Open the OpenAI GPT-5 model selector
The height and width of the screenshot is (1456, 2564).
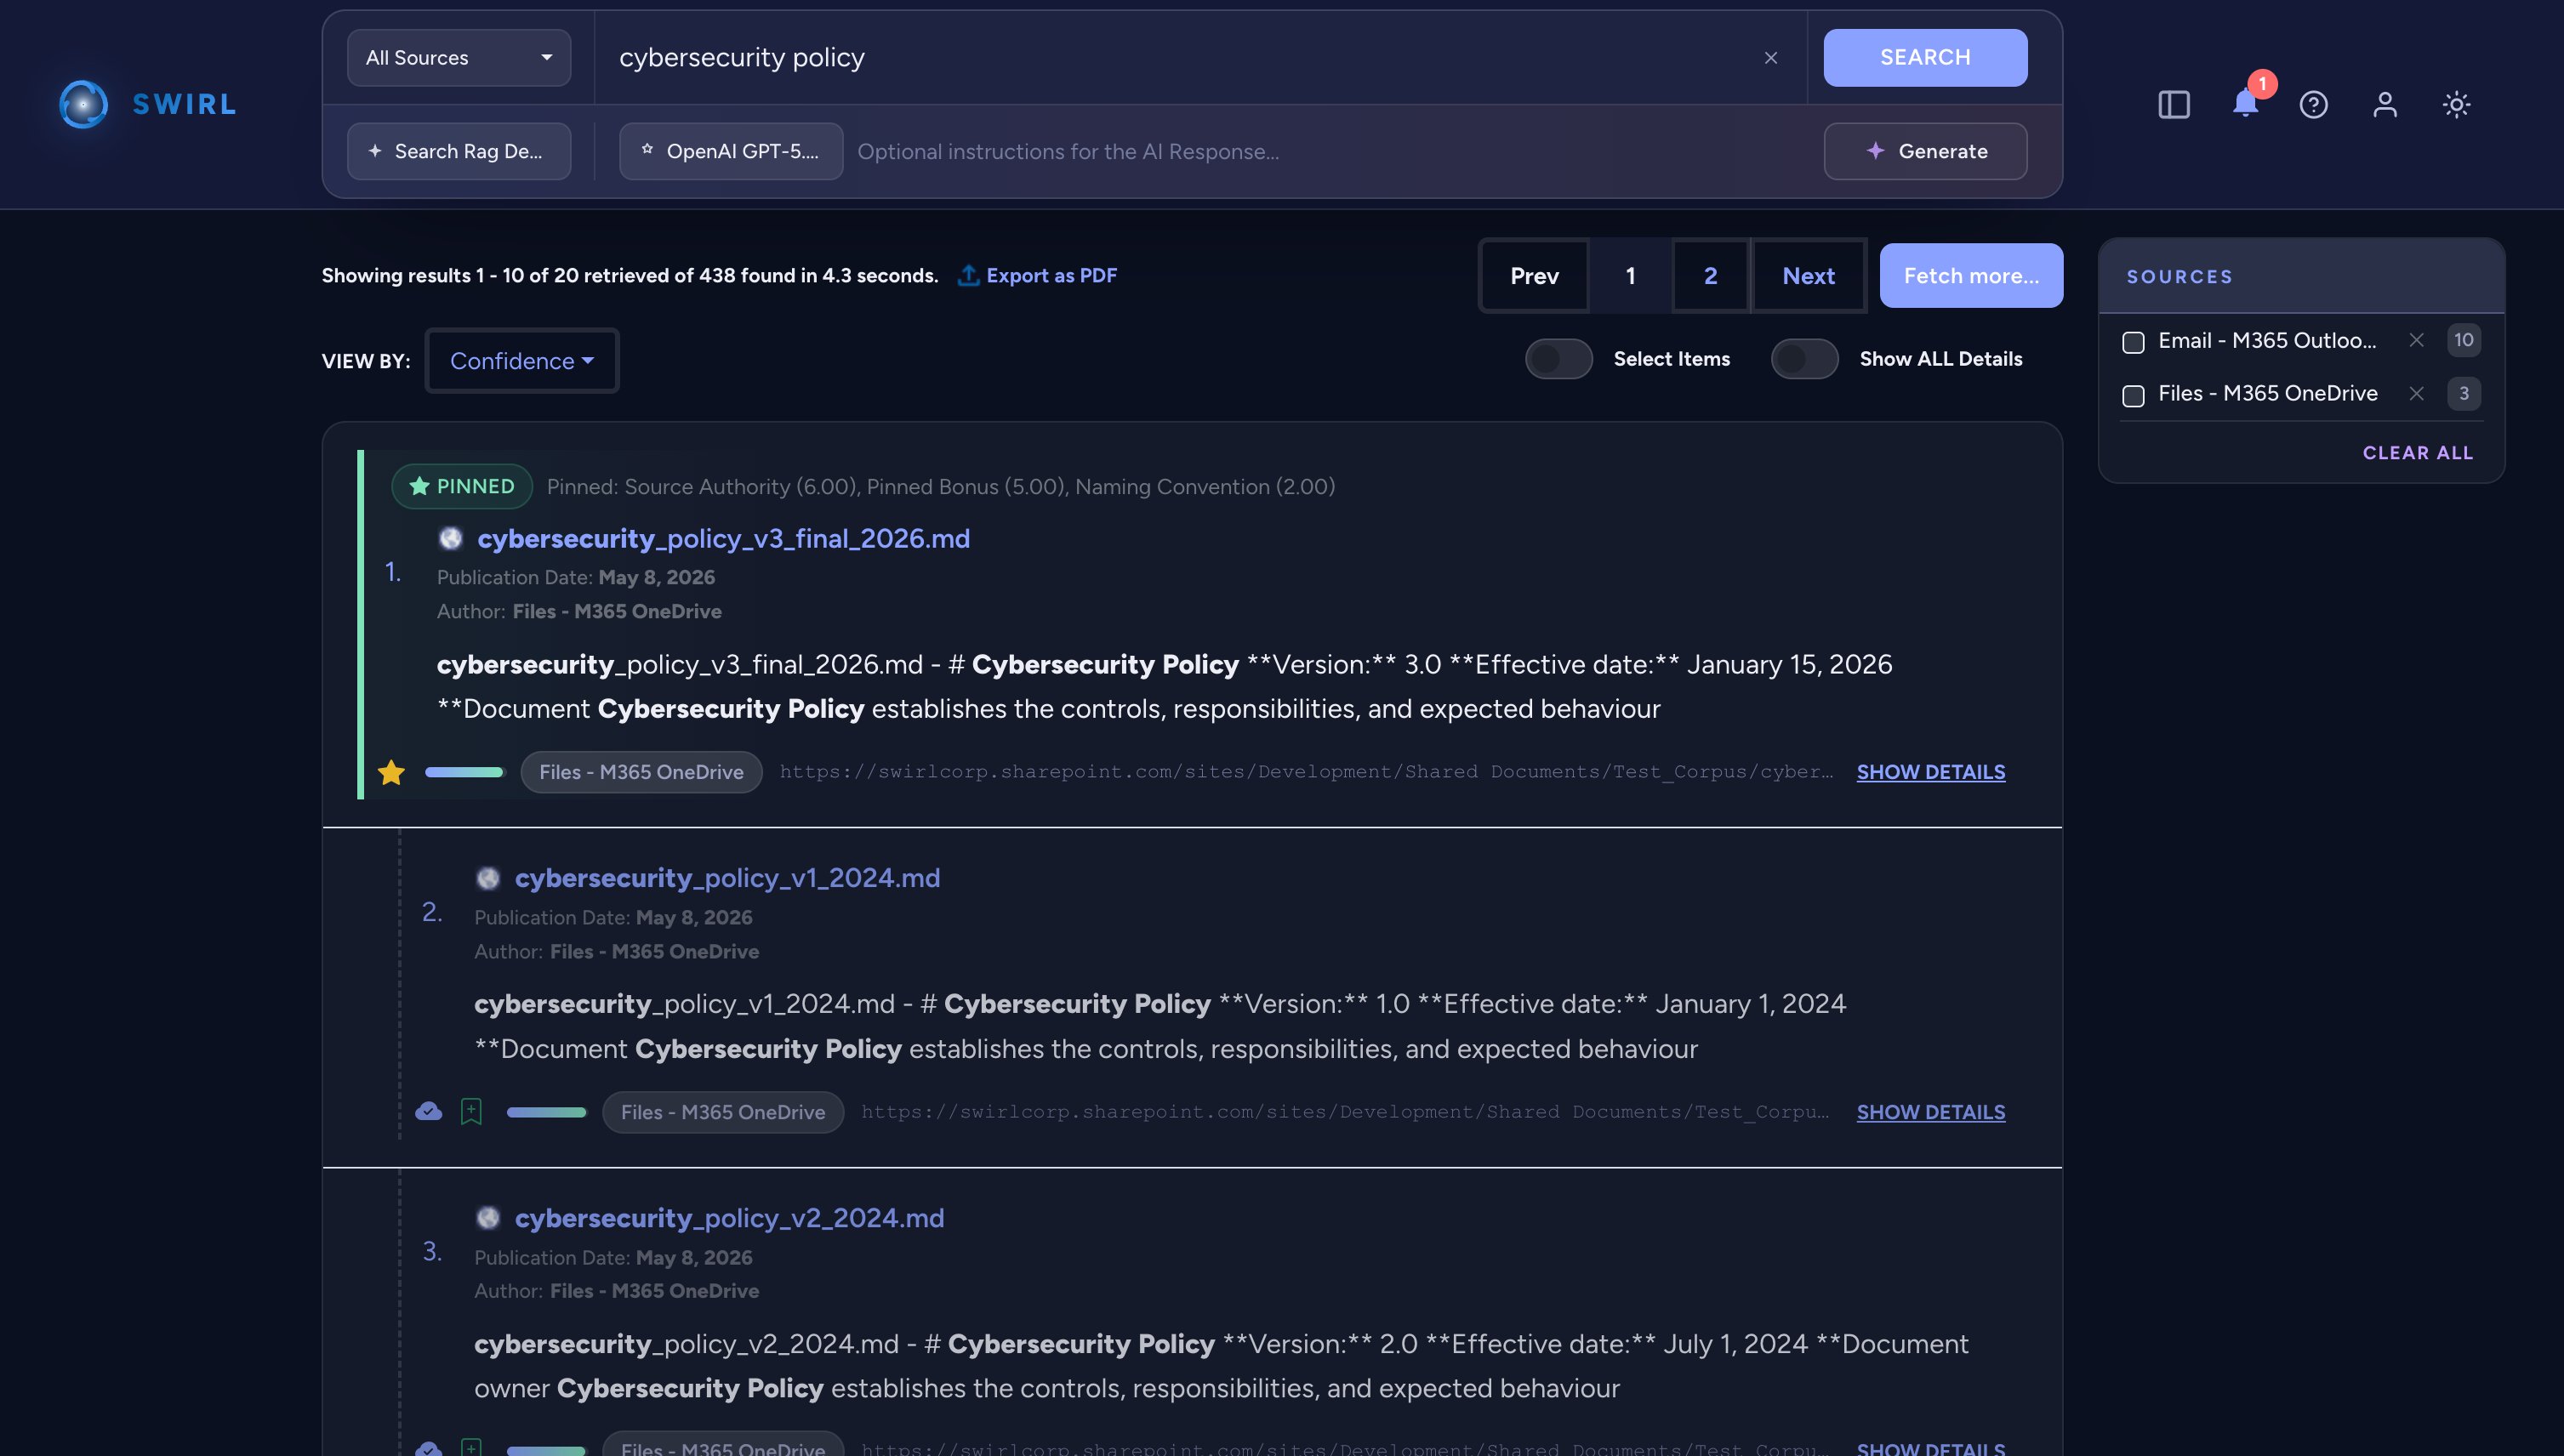[731, 151]
